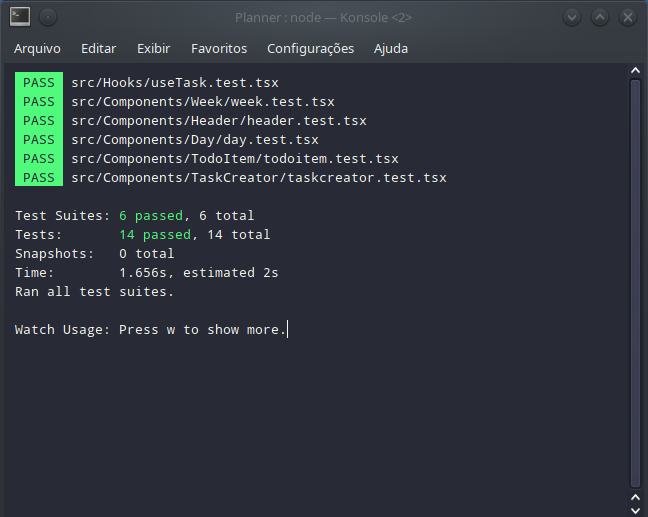Click the window title 'Planner : node — Konsole <2>'
The width and height of the screenshot is (648, 517).
[x=323, y=17]
